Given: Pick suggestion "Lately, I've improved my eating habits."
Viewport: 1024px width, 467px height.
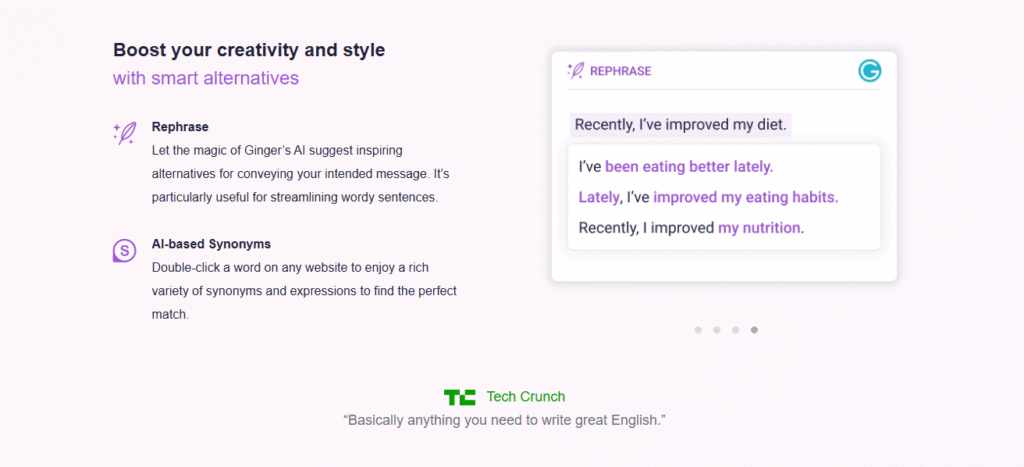Looking at the screenshot, I should 708,197.
